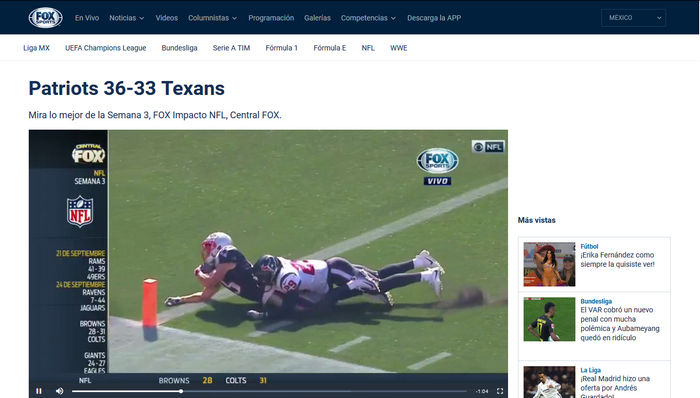
Task: Select UEFA Champions League tab
Action: click(105, 48)
